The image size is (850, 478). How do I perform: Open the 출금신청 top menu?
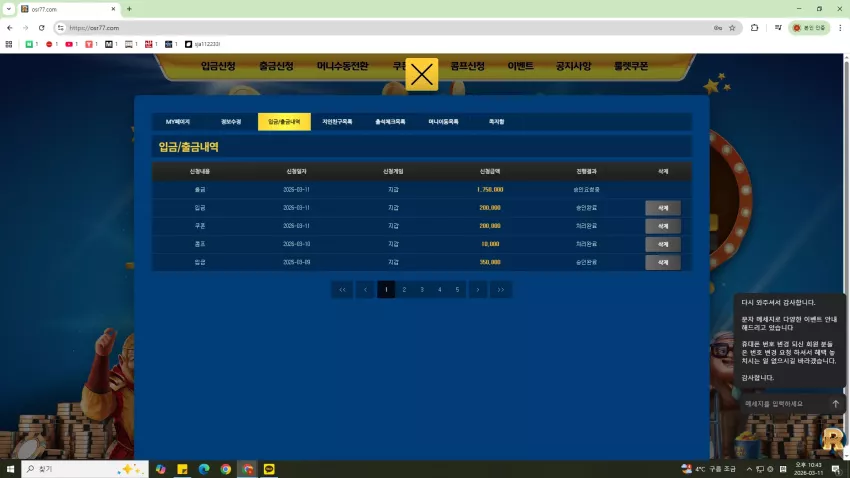click(276, 66)
